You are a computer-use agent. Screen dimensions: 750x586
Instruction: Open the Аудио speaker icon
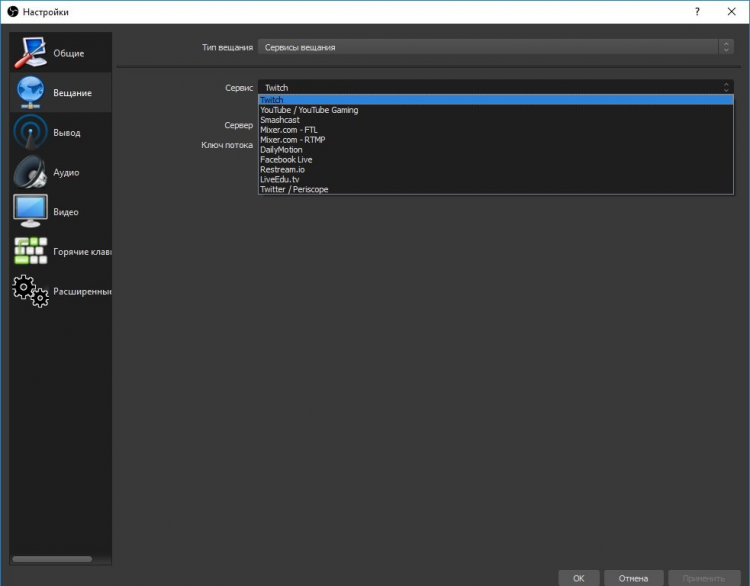30,172
